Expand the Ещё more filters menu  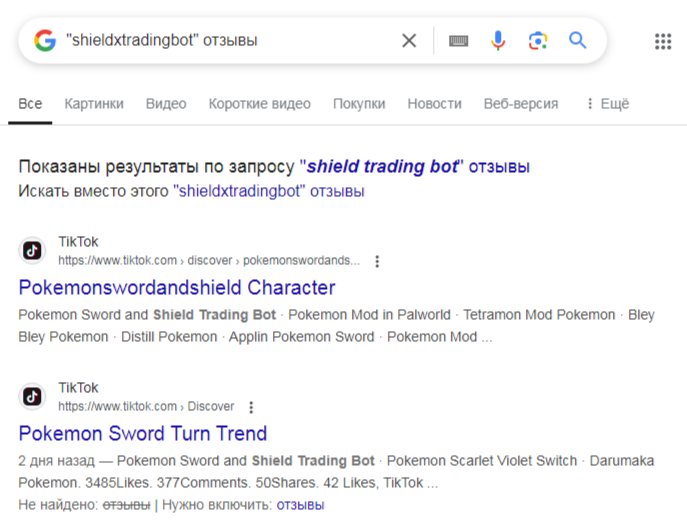tap(607, 104)
